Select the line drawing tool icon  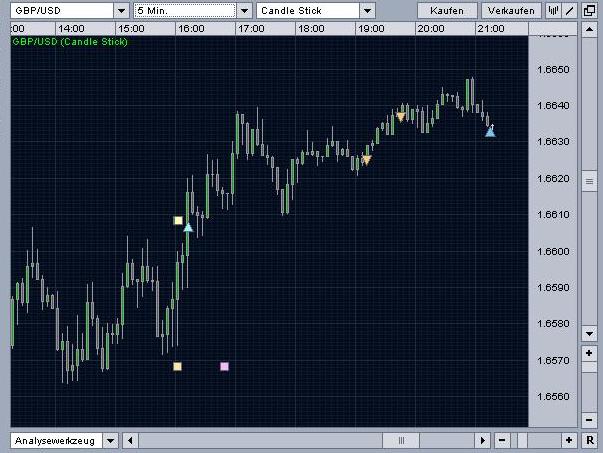(570, 11)
